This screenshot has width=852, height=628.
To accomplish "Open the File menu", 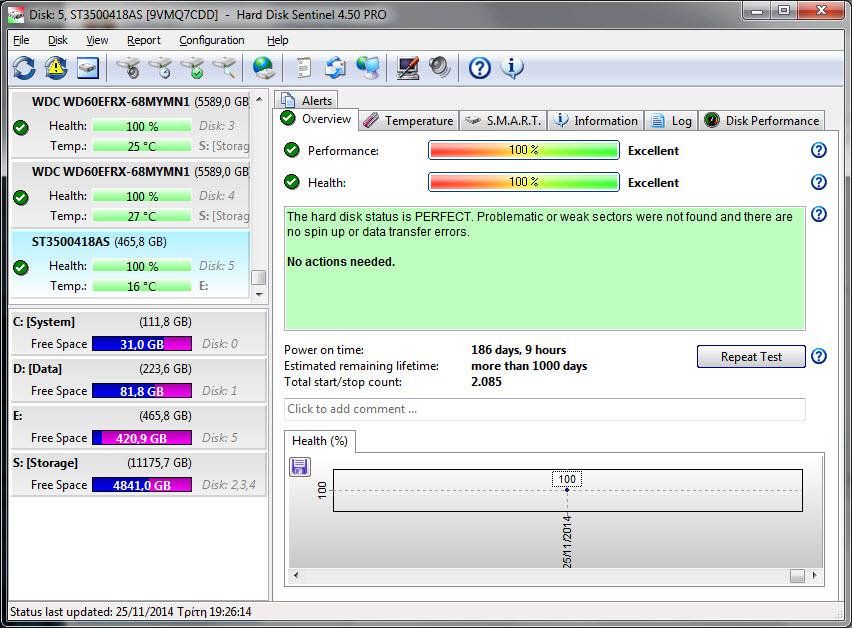I will pyautogui.click(x=21, y=40).
